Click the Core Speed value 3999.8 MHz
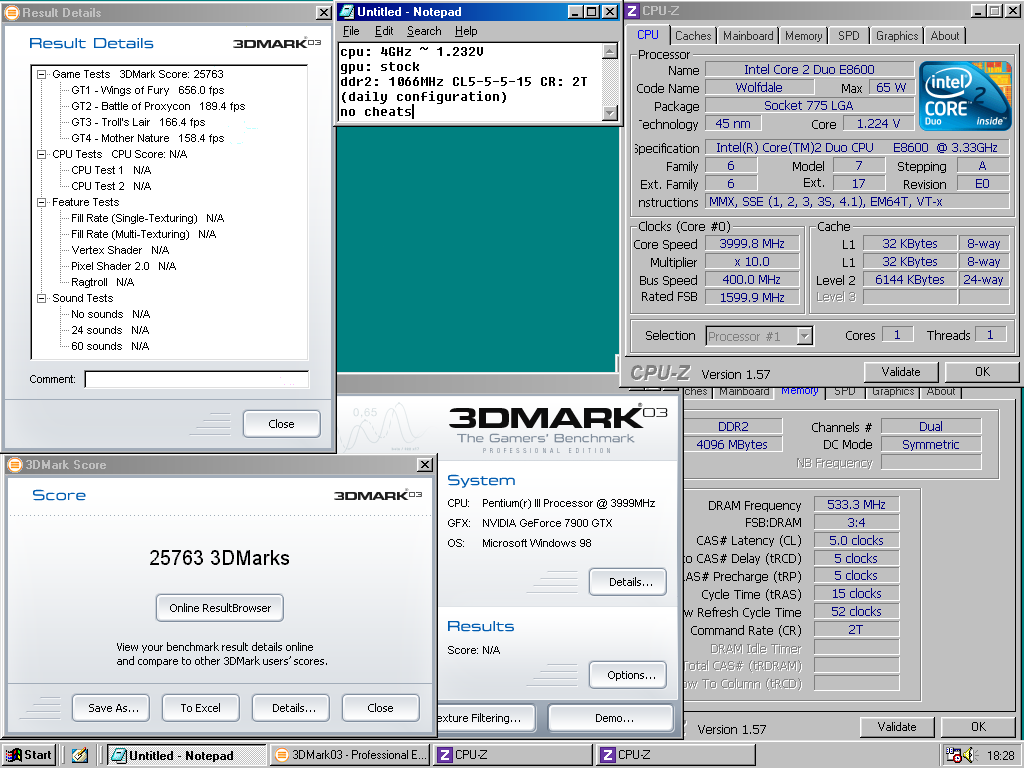 coord(752,244)
